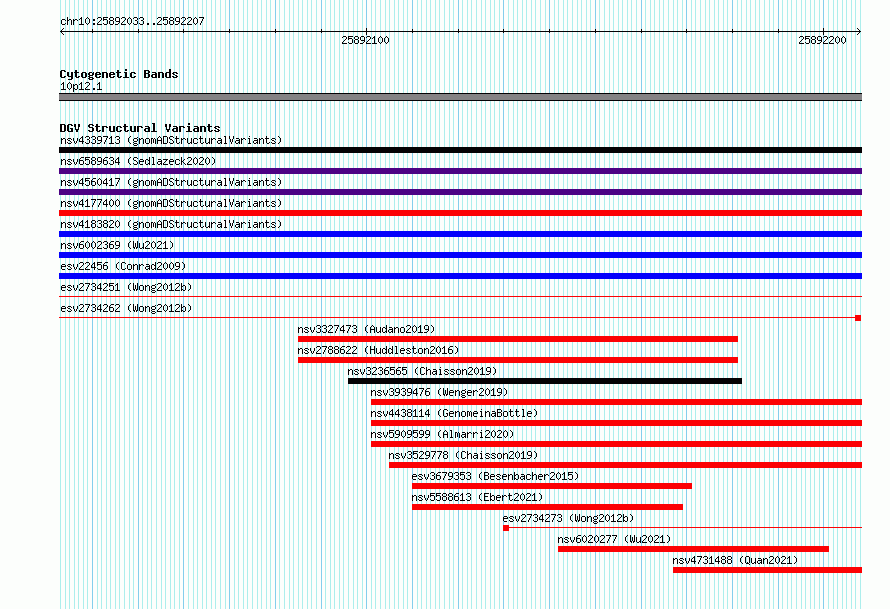The width and height of the screenshot is (890, 609).
Task: Open the esv22456 (Conrad2009) label
Action: (123, 266)
